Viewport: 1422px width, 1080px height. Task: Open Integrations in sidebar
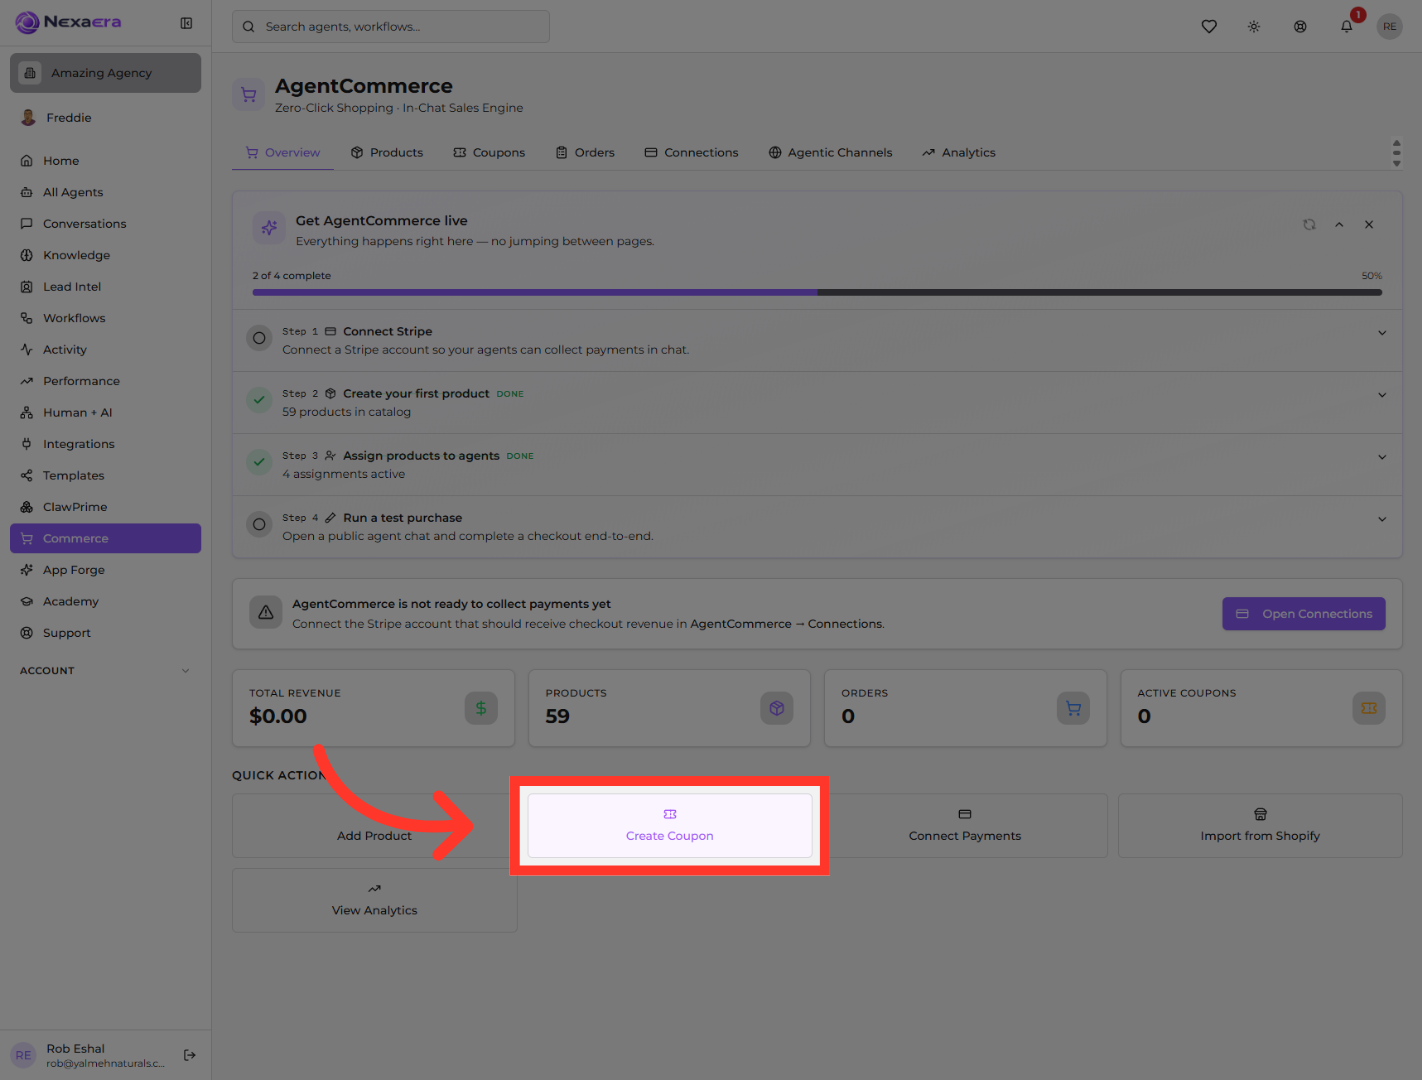[x=105, y=444]
